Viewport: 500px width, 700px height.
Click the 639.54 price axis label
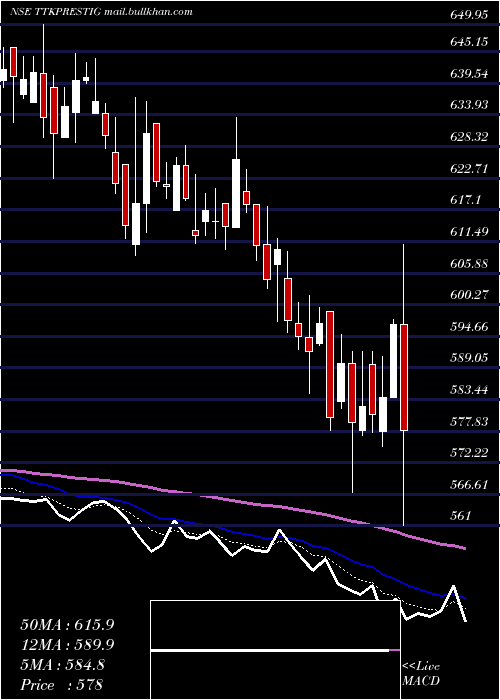pos(469,74)
